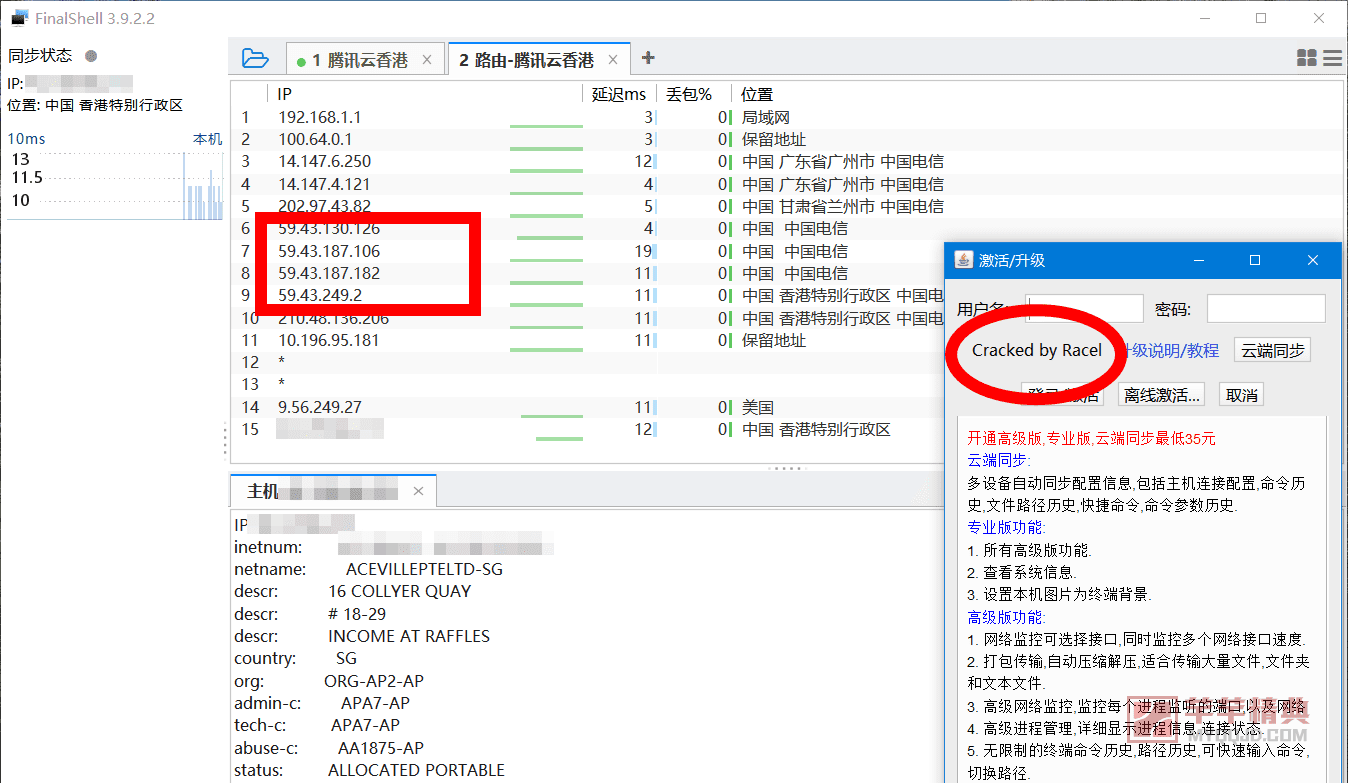Select hop row 10.196.95.181
1348x783 pixels.
tap(588, 340)
